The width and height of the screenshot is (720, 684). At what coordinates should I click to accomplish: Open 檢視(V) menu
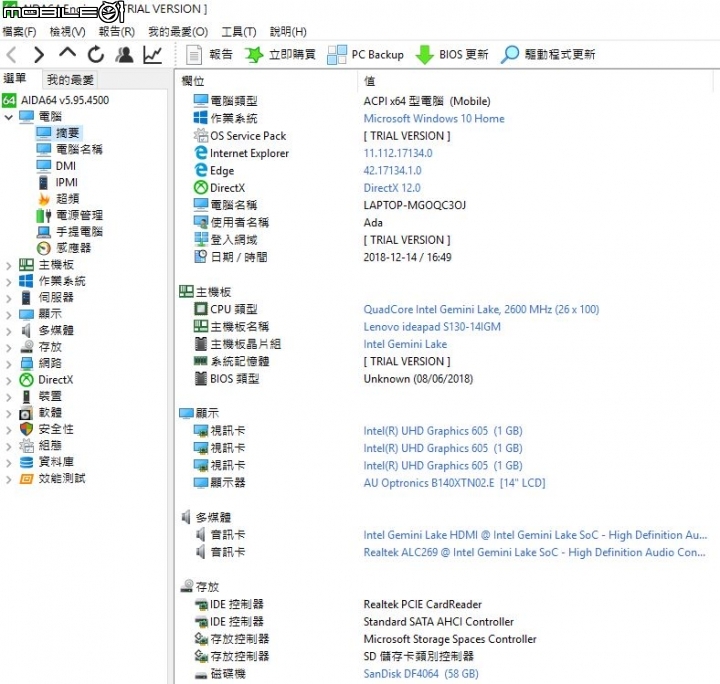click(68, 32)
